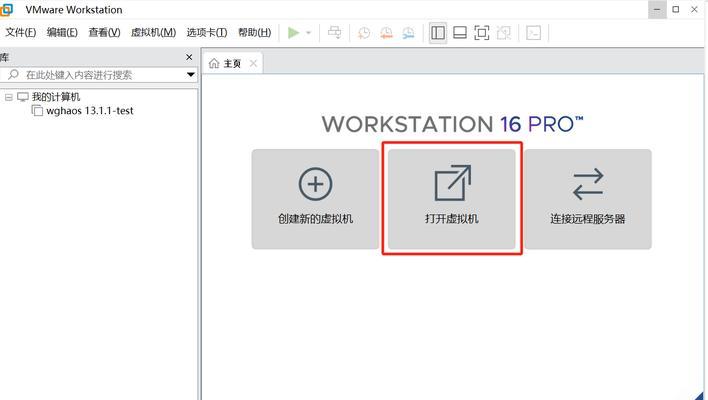Open the power options dropdown arrow
The image size is (708, 400).
309,33
